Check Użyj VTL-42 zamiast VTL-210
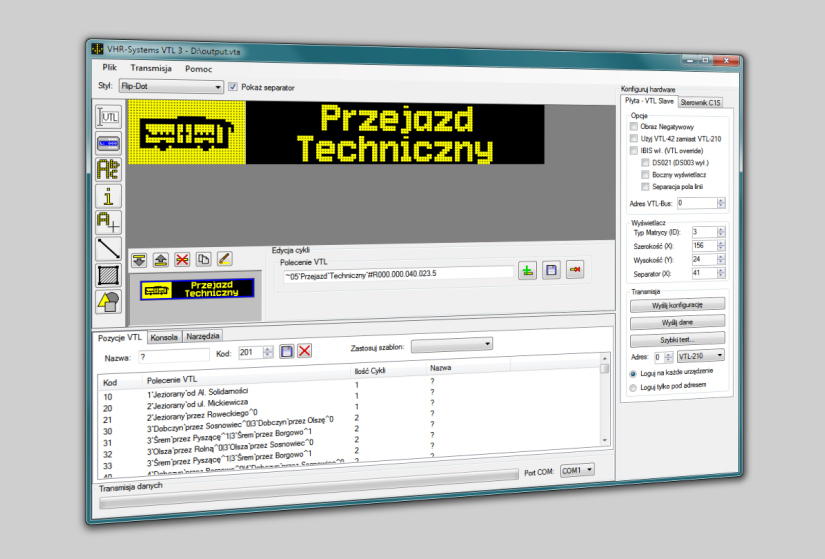 click(x=634, y=138)
